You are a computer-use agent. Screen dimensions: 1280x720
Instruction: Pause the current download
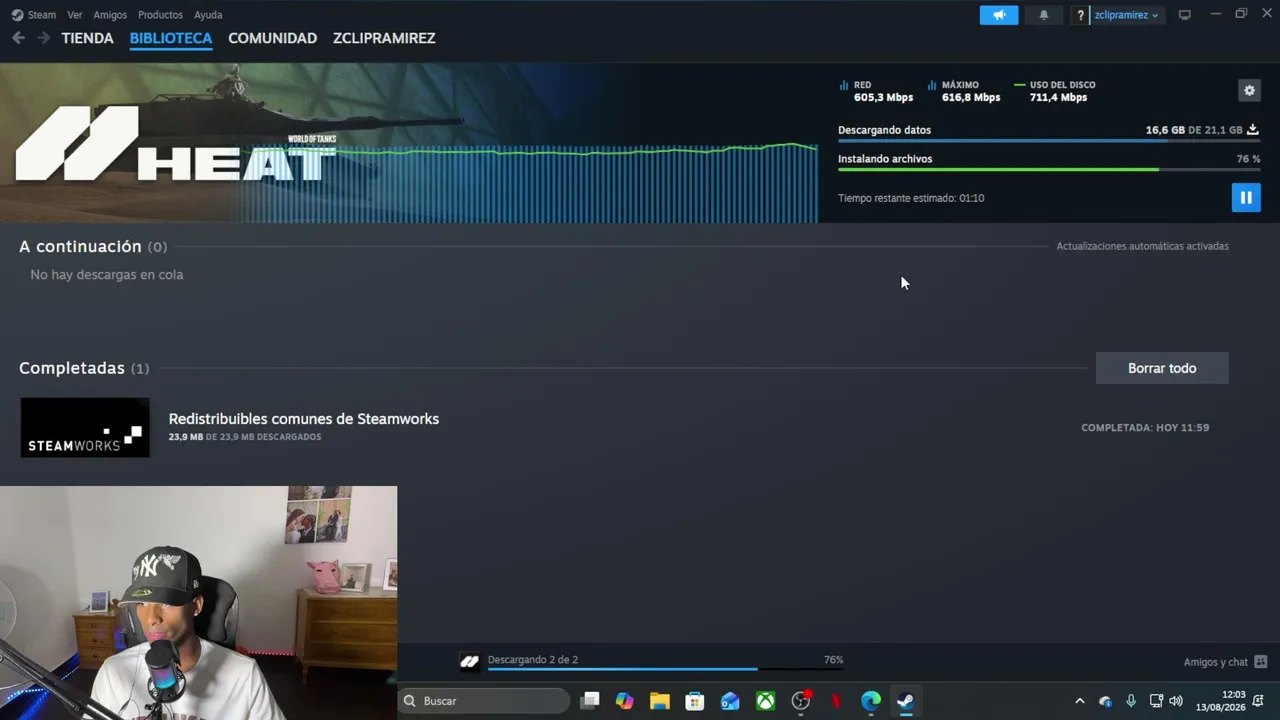[x=1246, y=197]
